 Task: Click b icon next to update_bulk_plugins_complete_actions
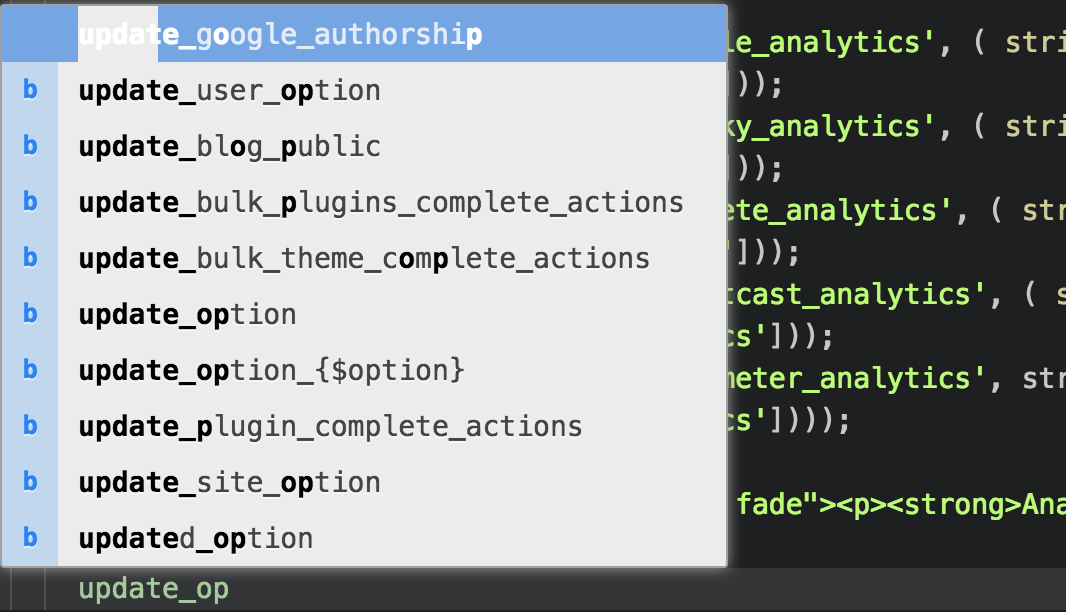(30, 201)
